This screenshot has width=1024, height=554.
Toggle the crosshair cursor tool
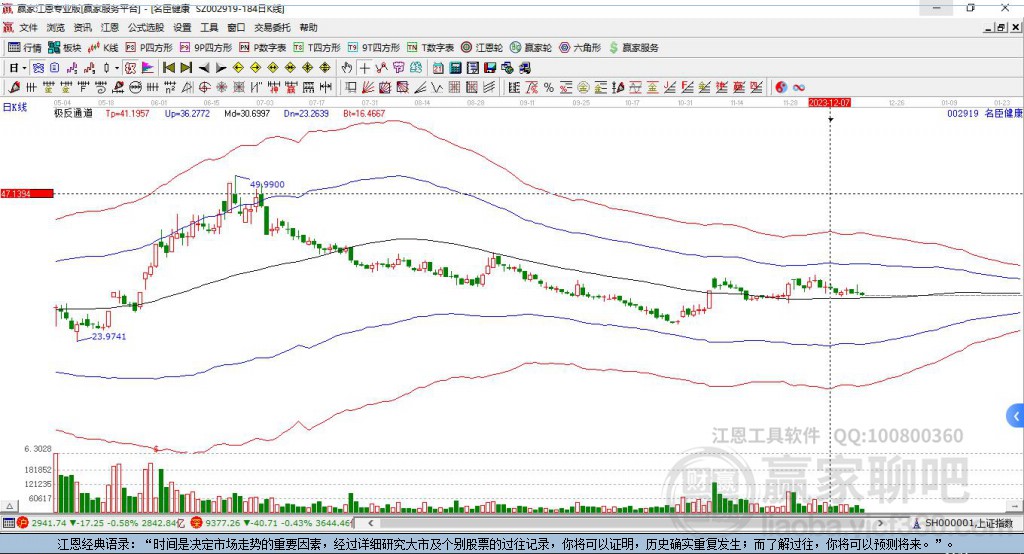click(364, 67)
